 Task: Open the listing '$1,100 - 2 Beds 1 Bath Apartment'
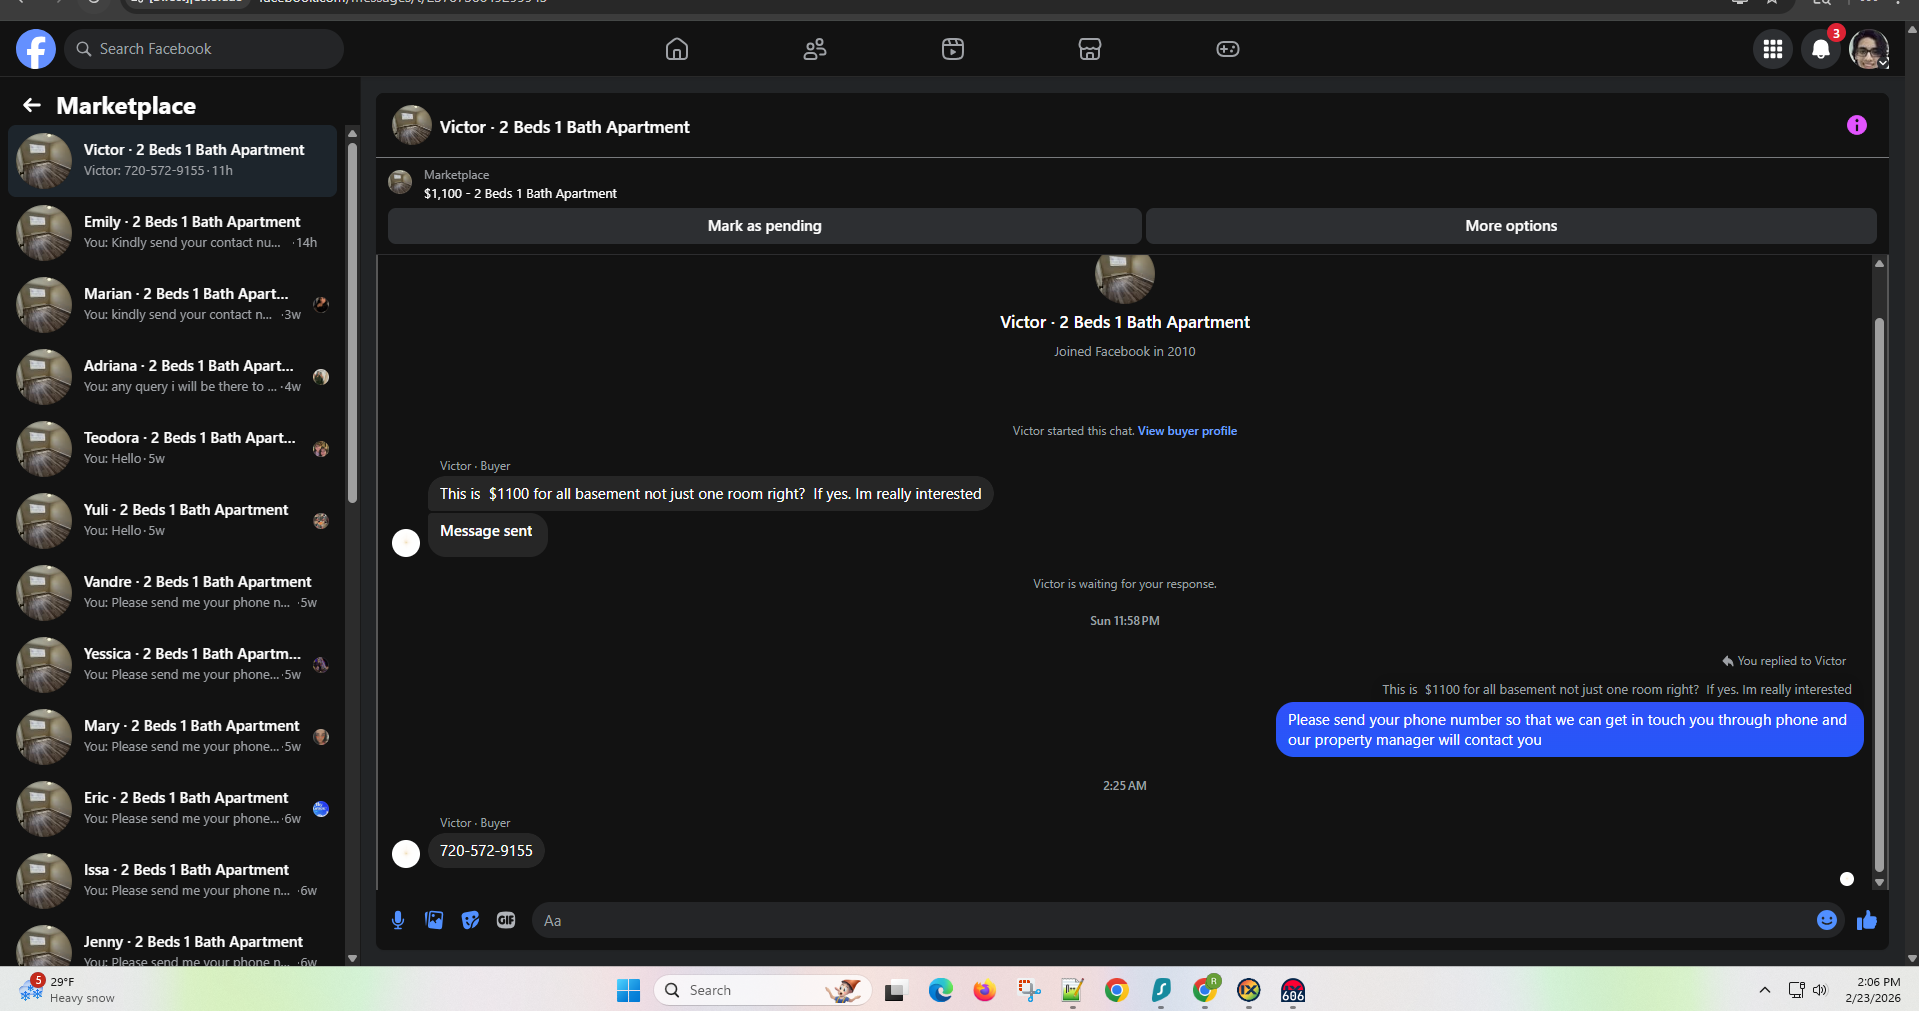520,194
